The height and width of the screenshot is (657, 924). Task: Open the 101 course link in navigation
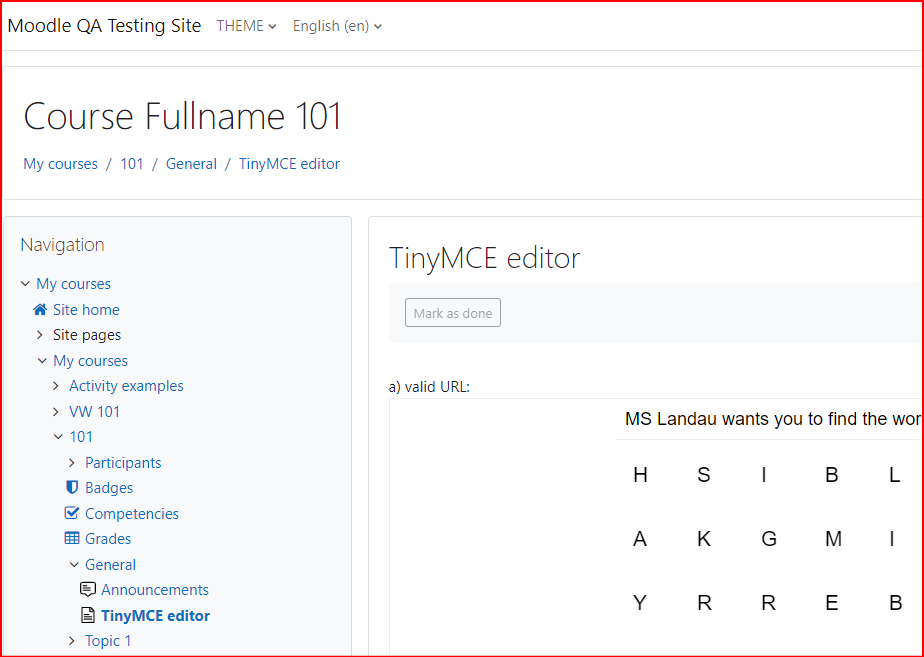(x=81, y=437)
